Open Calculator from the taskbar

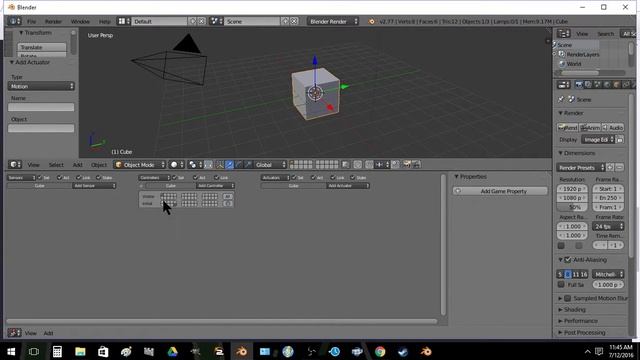(x=57, y=351)
